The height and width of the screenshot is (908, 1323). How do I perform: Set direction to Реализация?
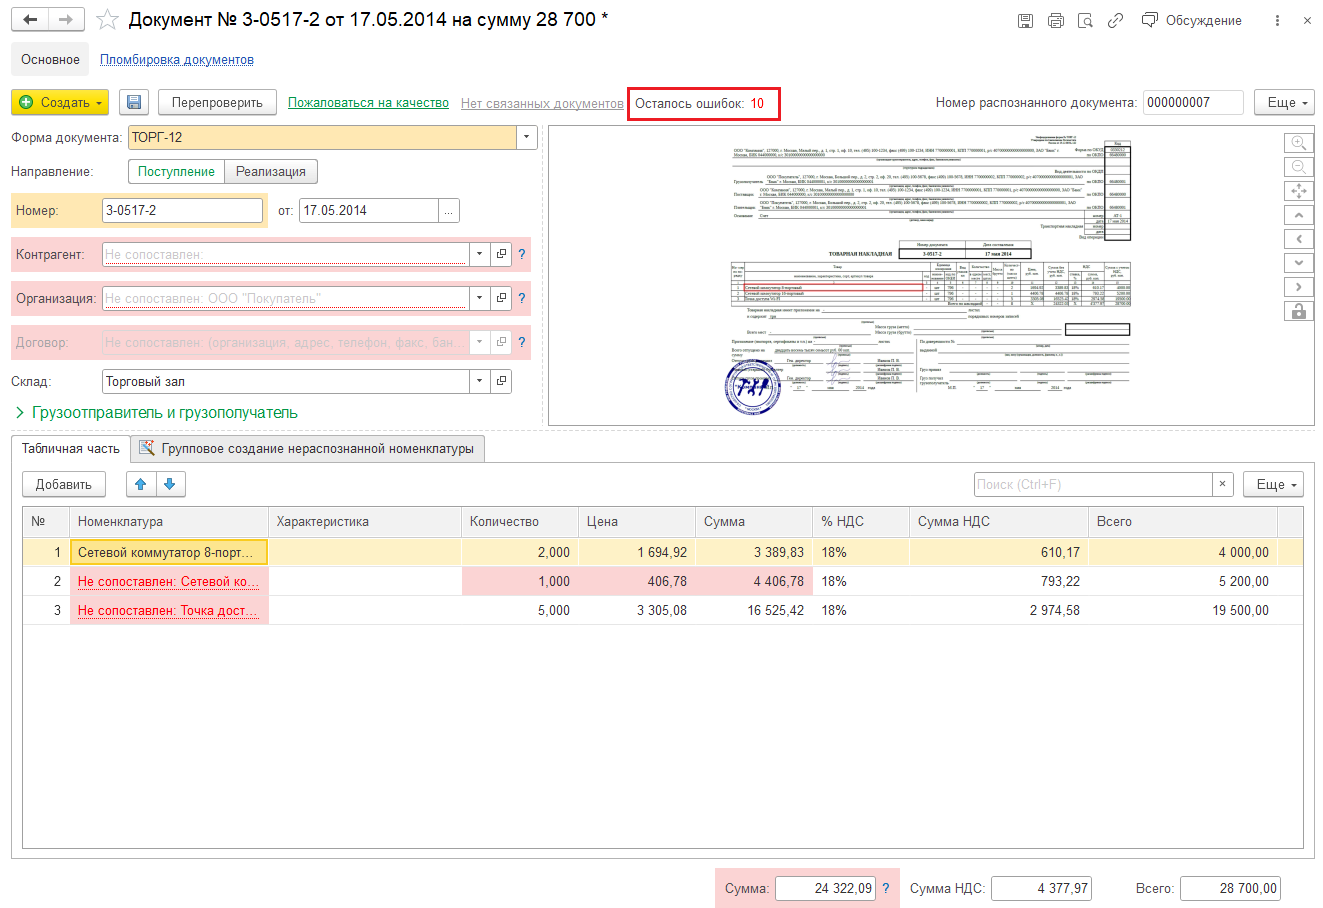[271, 171]
